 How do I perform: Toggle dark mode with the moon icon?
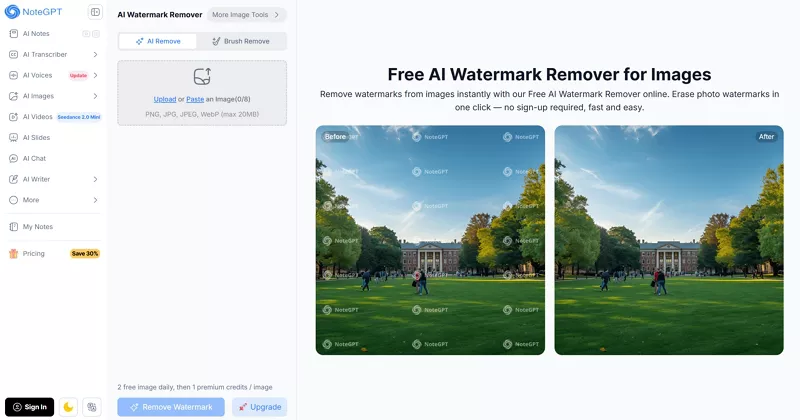68,407
